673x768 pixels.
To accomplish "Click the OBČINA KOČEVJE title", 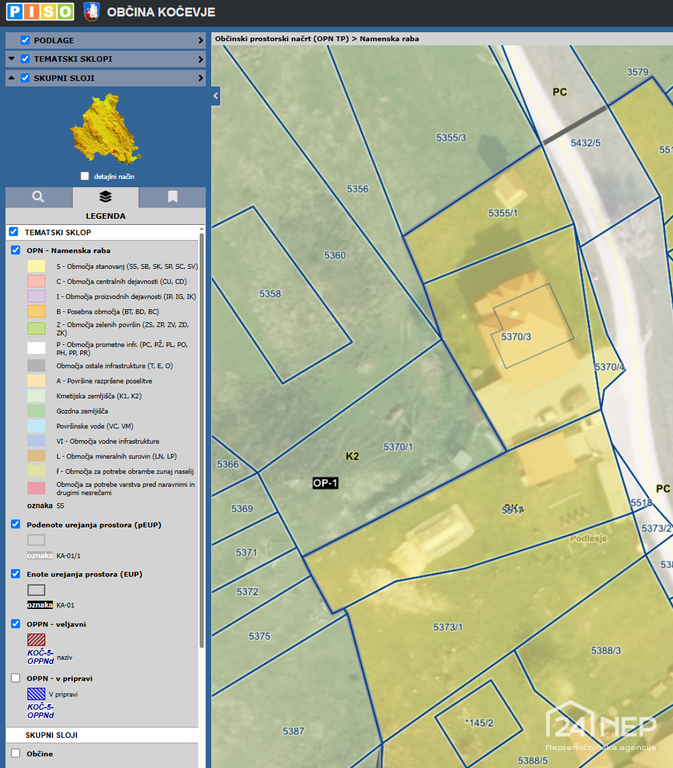I will point(161,12).
